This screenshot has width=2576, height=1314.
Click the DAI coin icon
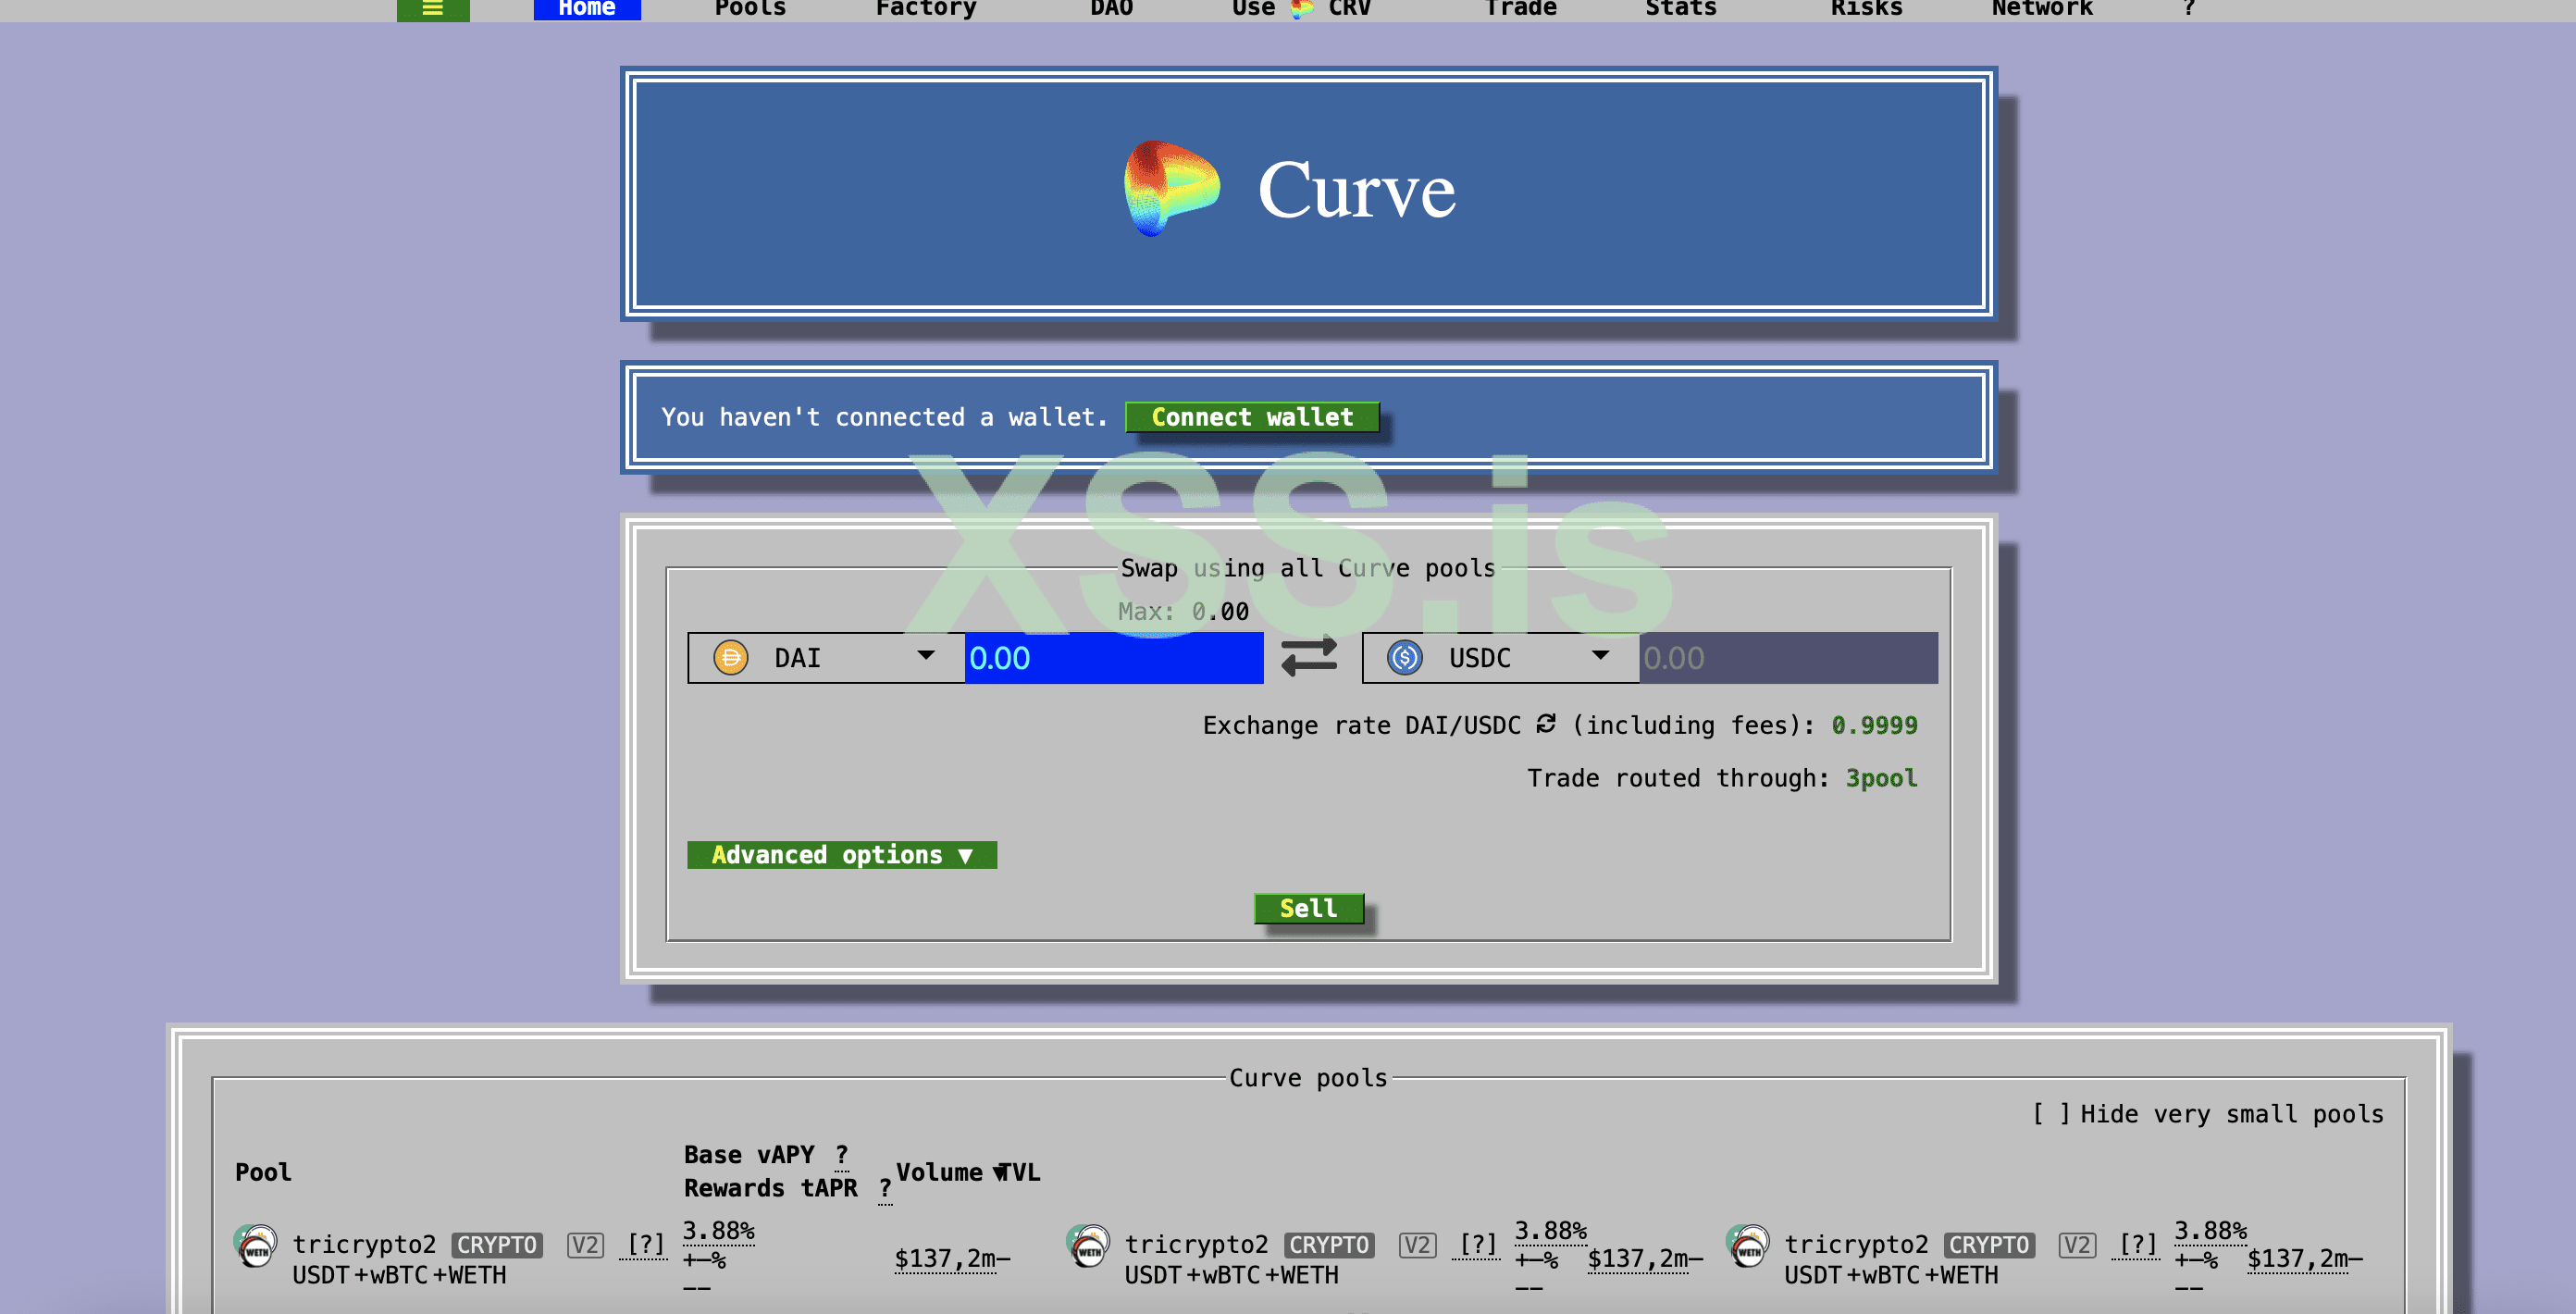point(730,658)
